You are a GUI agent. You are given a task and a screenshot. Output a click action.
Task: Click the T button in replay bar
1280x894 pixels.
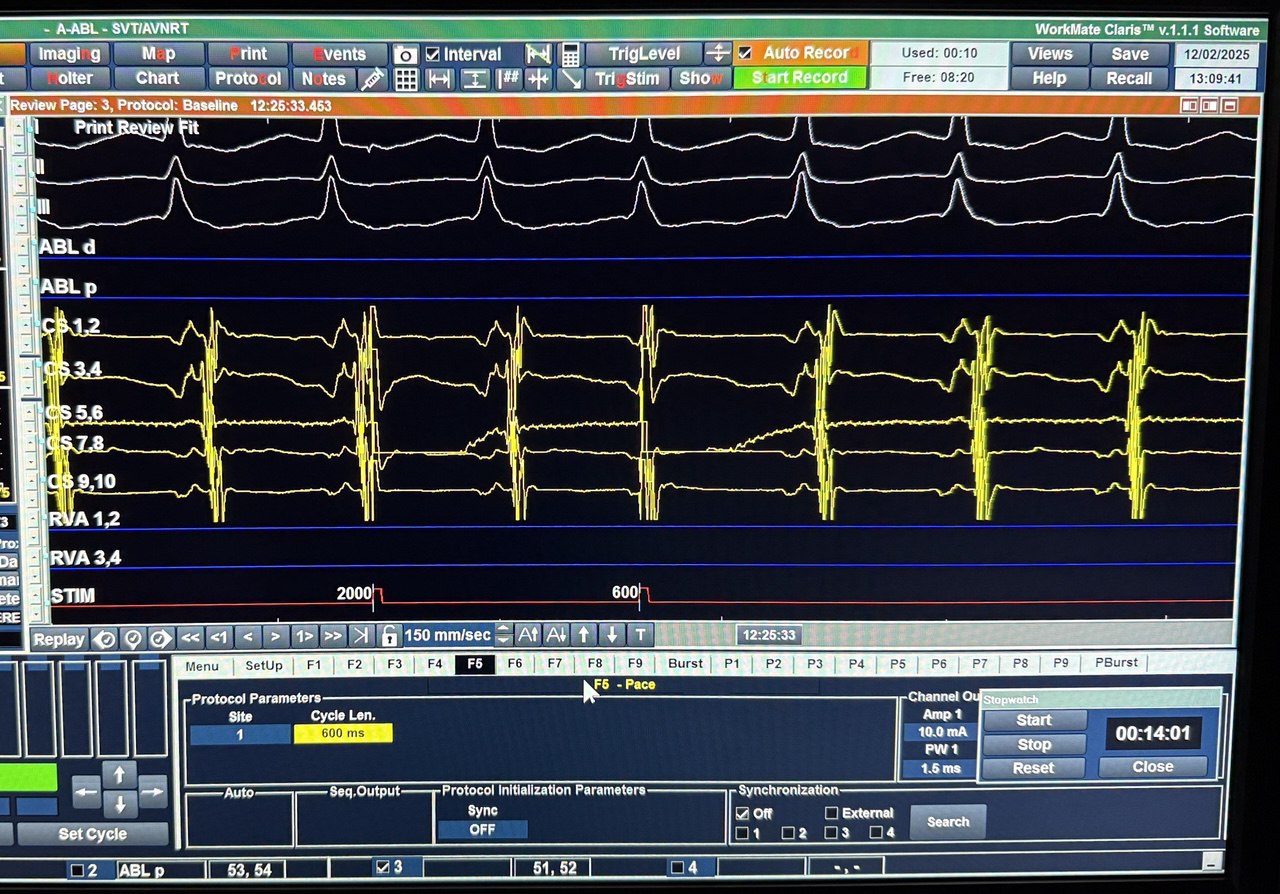[641, 634]
